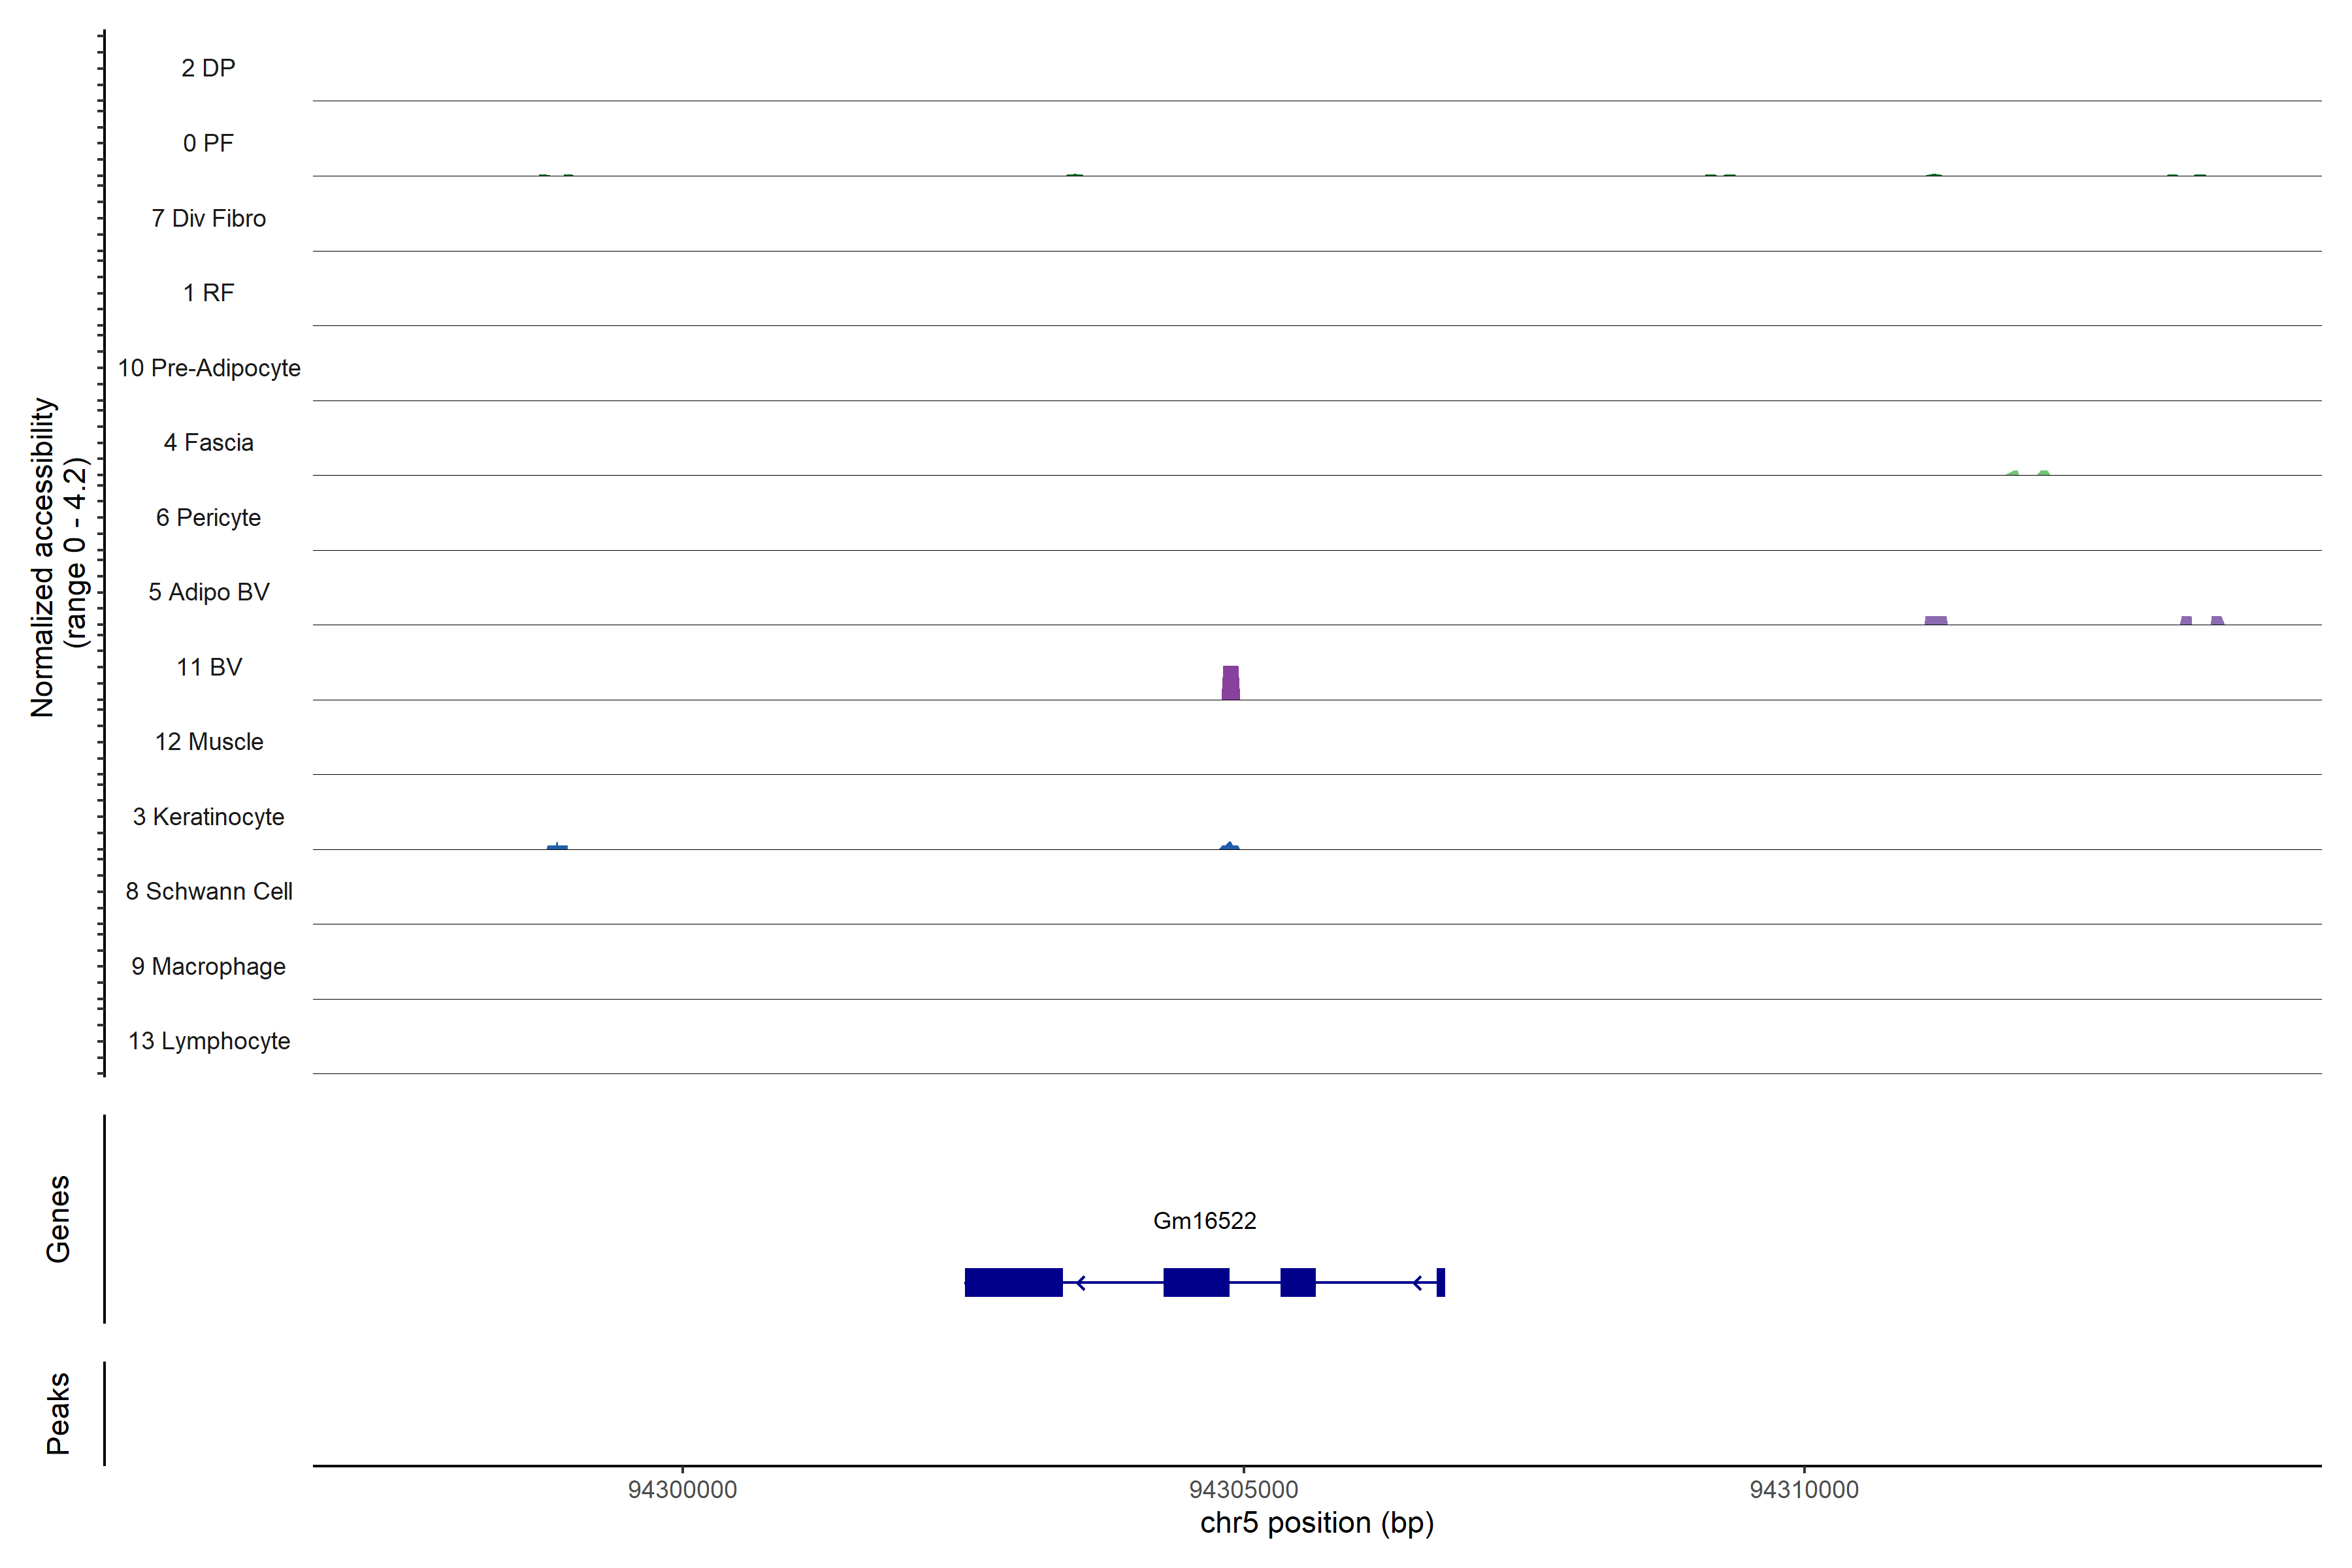Select the 8 Schwann Cell track label
This screenshot has height=1568, width=2352.
pyautogui.click(x=209, y=891)
